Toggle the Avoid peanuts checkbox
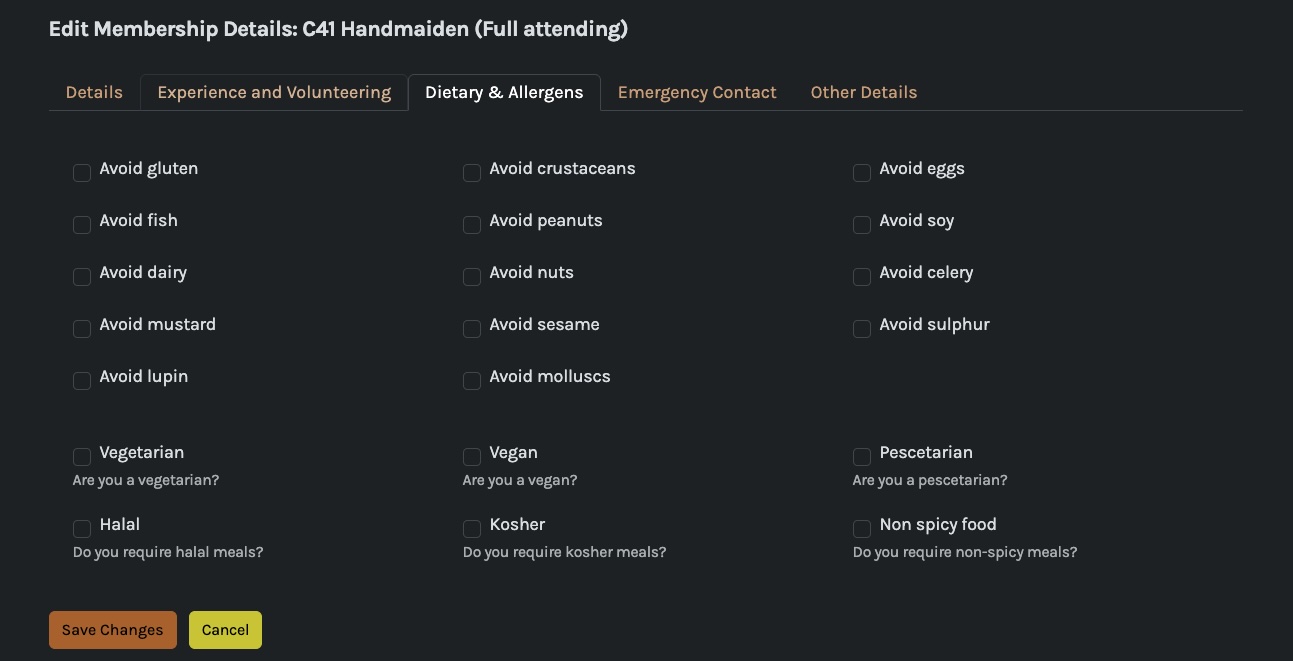 click(x=472, y=225)
